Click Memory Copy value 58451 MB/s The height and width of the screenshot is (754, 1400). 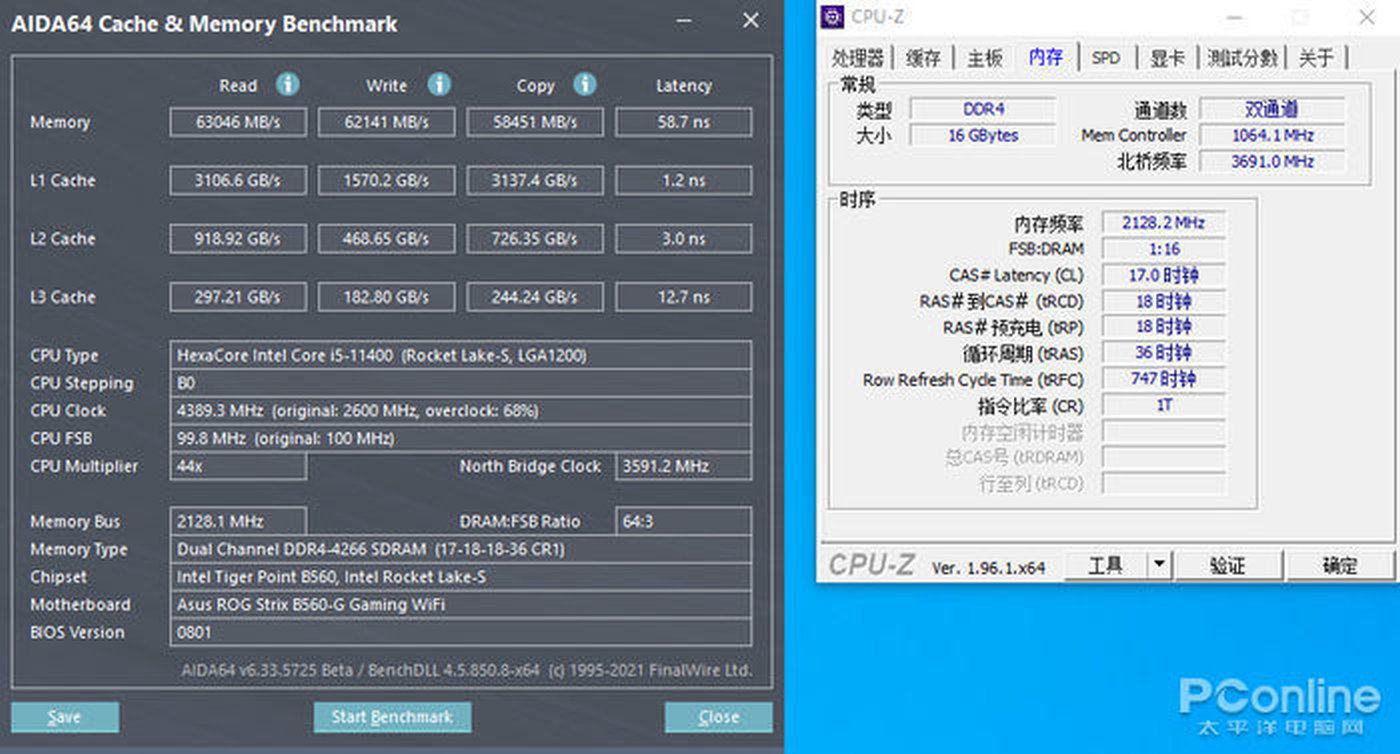(535, 123)
